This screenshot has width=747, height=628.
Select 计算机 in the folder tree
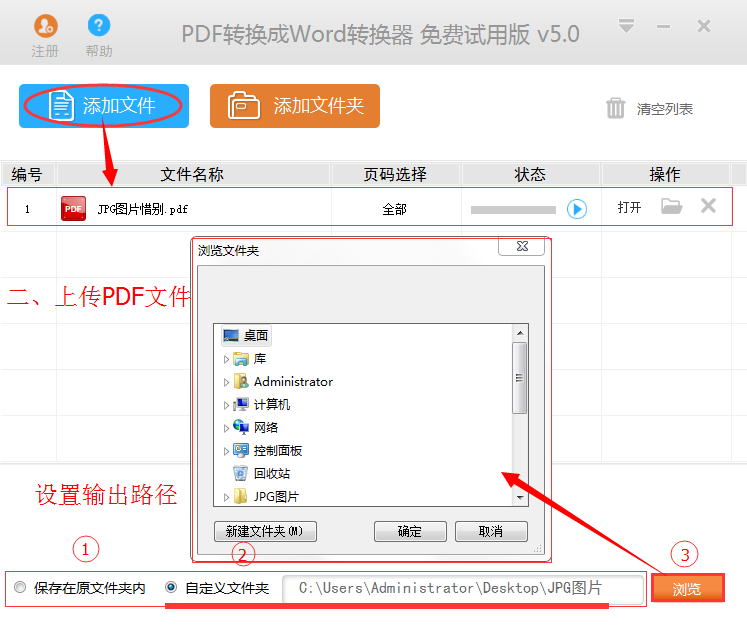pos(272,405)
